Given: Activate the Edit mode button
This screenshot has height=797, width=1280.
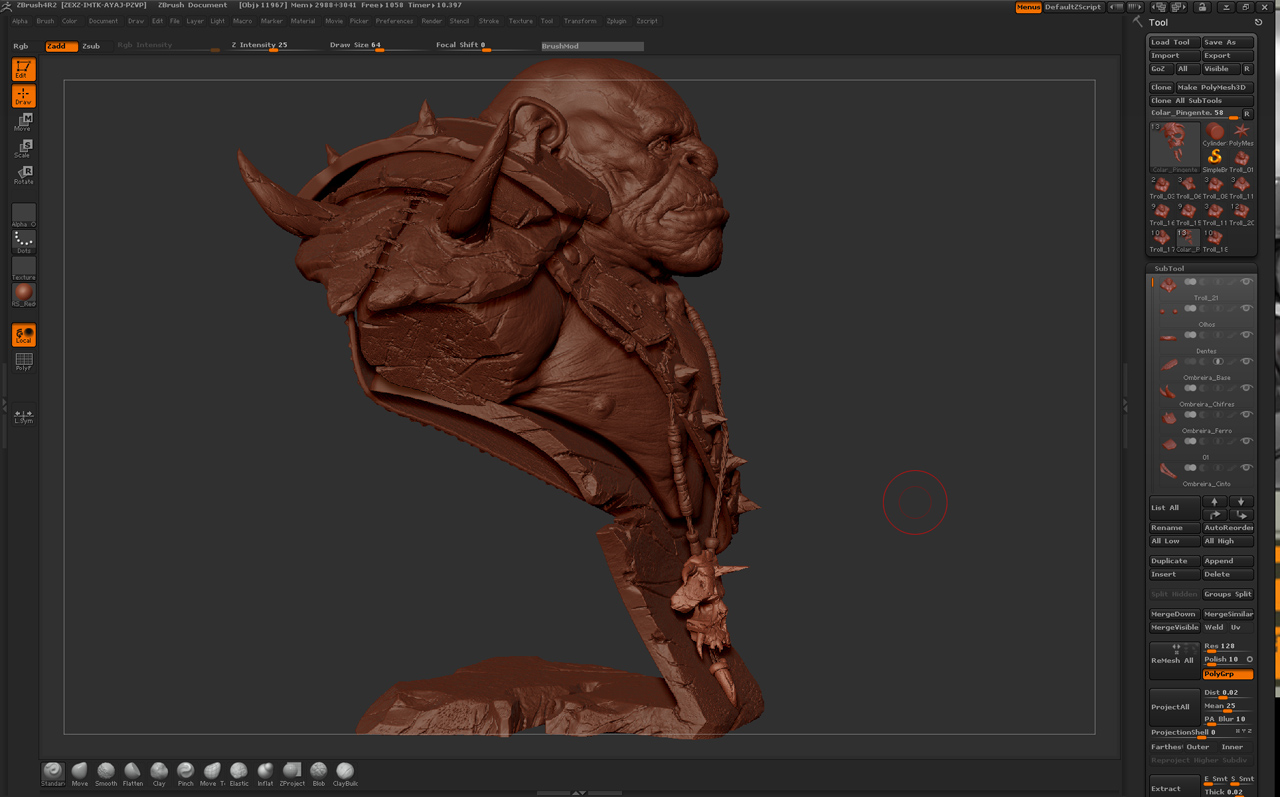Looking at the screenshot, I should click(x=23, y=69).
